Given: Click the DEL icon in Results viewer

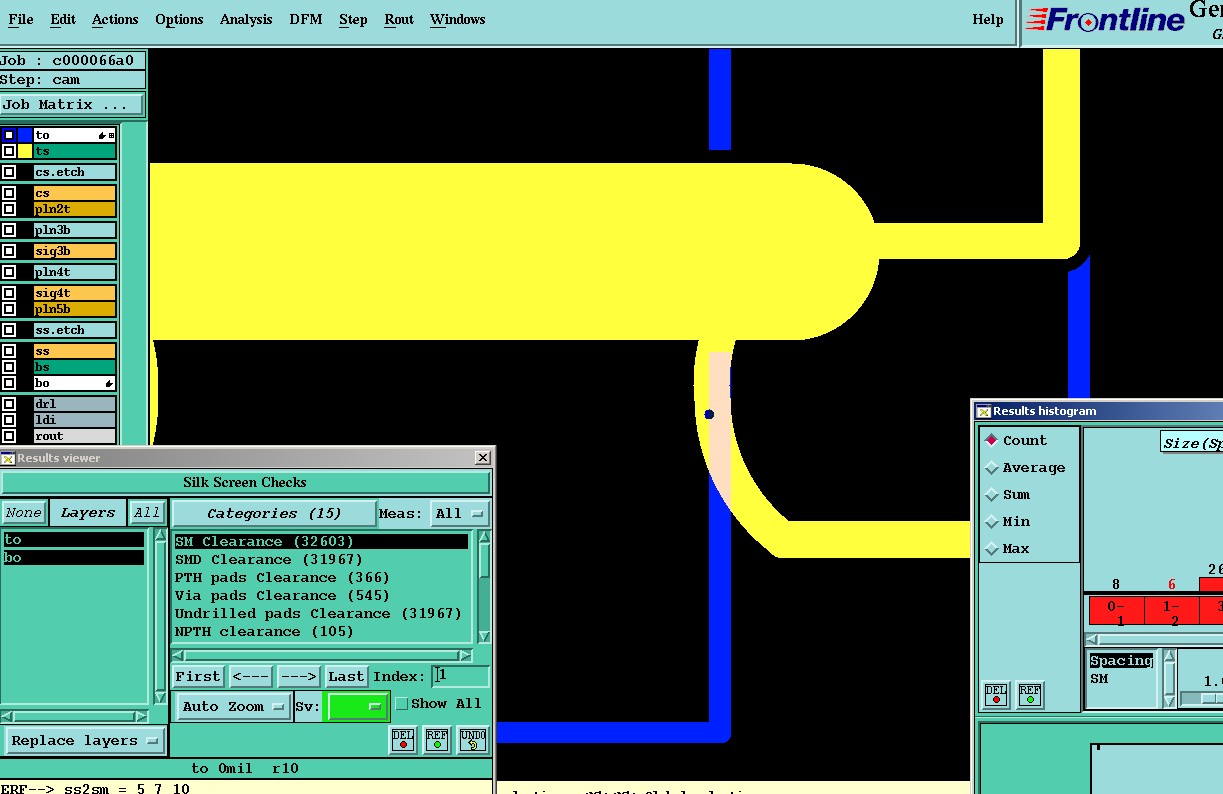Looking at the screenshot, I should pyautogui.click(x=403, y=740).
